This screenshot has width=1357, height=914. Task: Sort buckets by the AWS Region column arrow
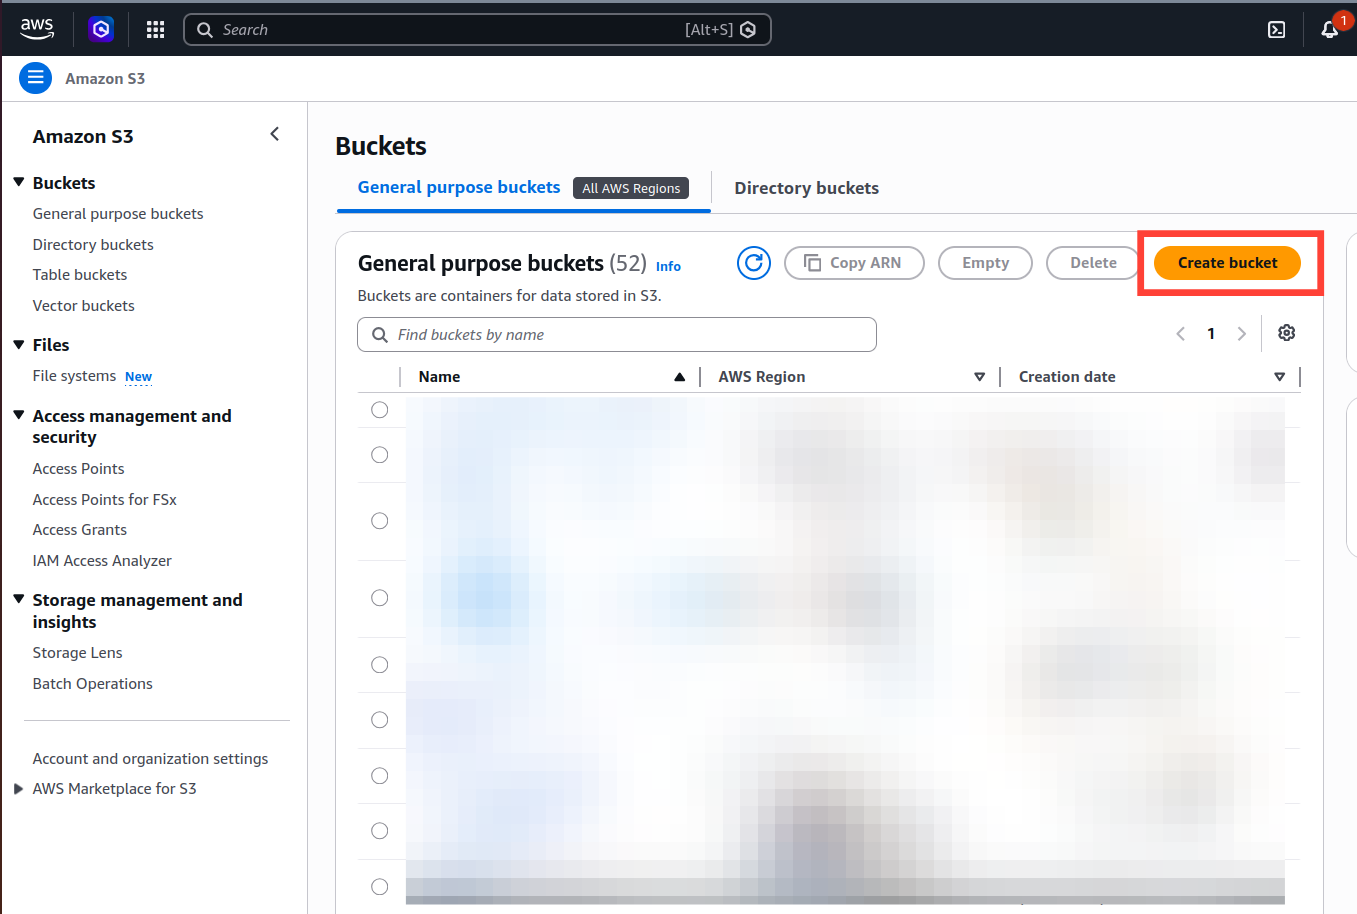pyautogui.click(x=980, y=377)
